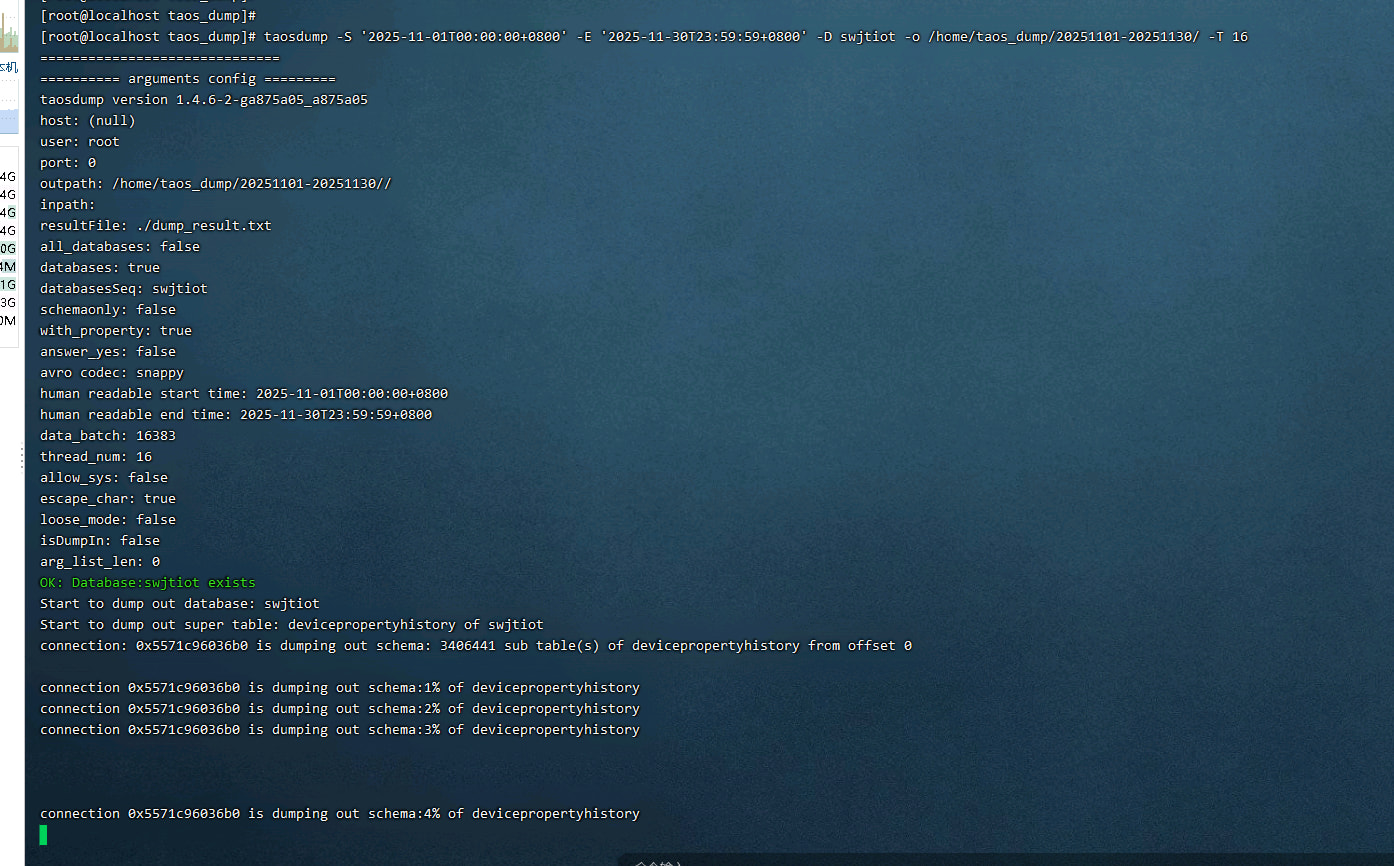Click the blue highlighted chart in left panel

tap(9, 121)
